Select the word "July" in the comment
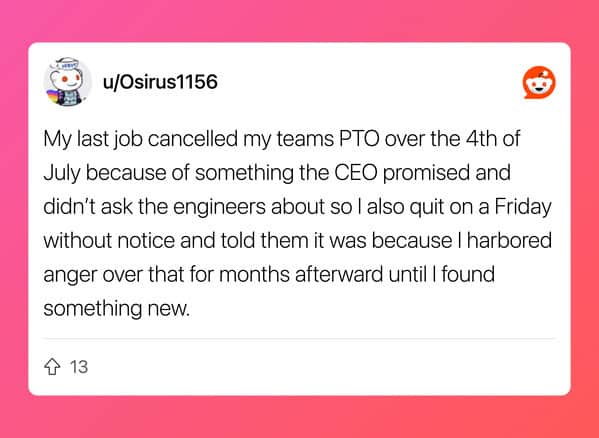This screenshot has width=599, height=438. click(x=62, y=173)
